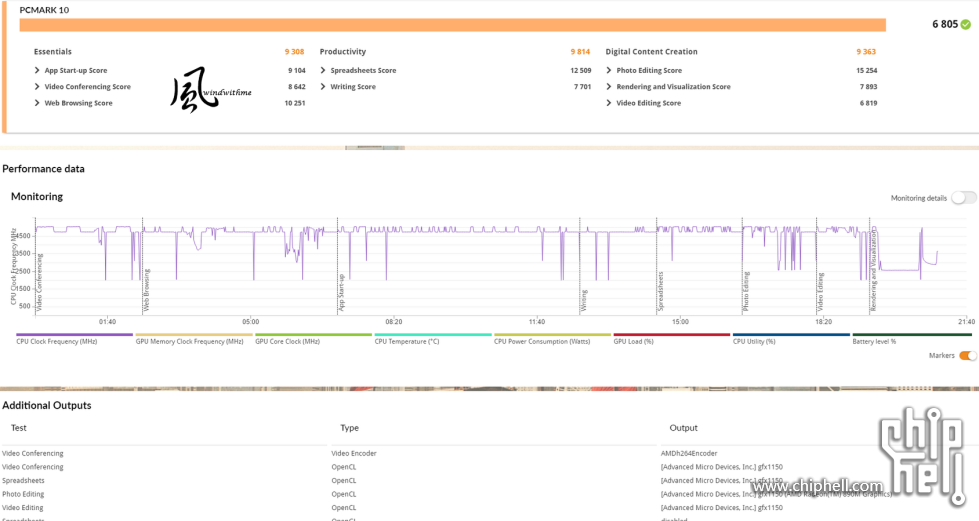Image resolution: width=979 pixels, height=521 pixels.
Task: Expand the Writing Score chevron
Action: pos(323,87)
